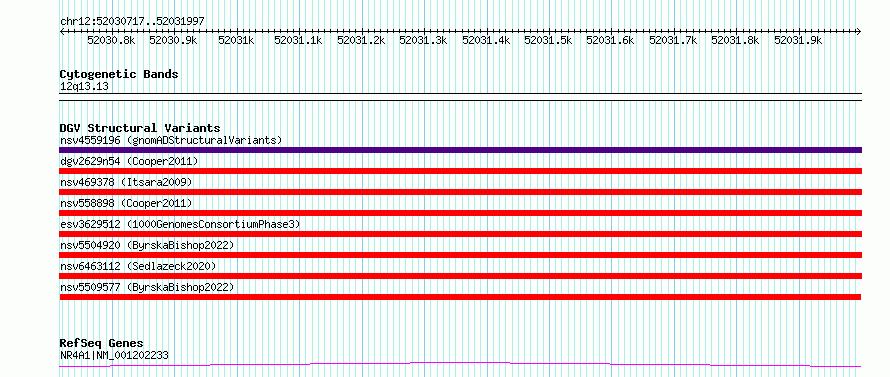Click the purple nsv4559196 variant bar

click(x=460, y=150)
